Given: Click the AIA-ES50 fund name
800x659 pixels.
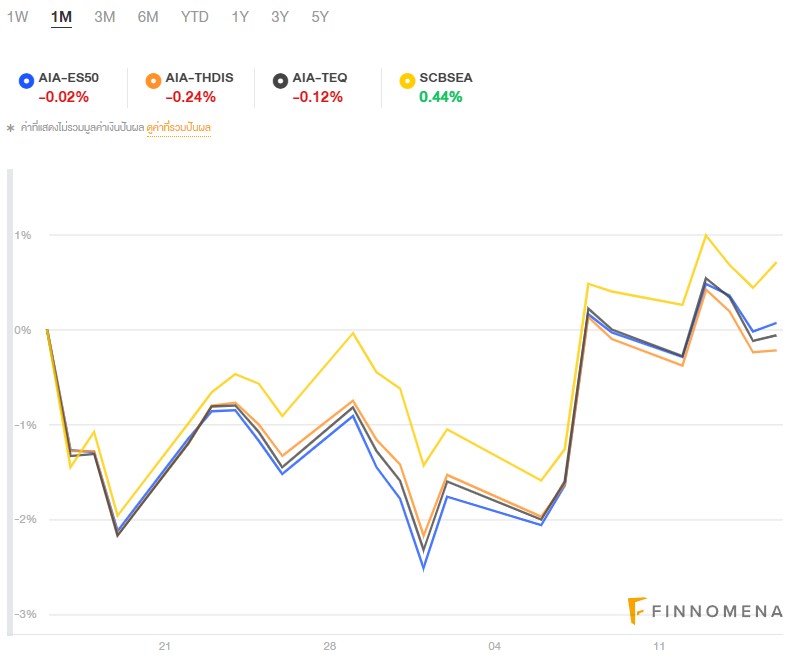Looking at the screenshot, I should (x=68, y=78).
